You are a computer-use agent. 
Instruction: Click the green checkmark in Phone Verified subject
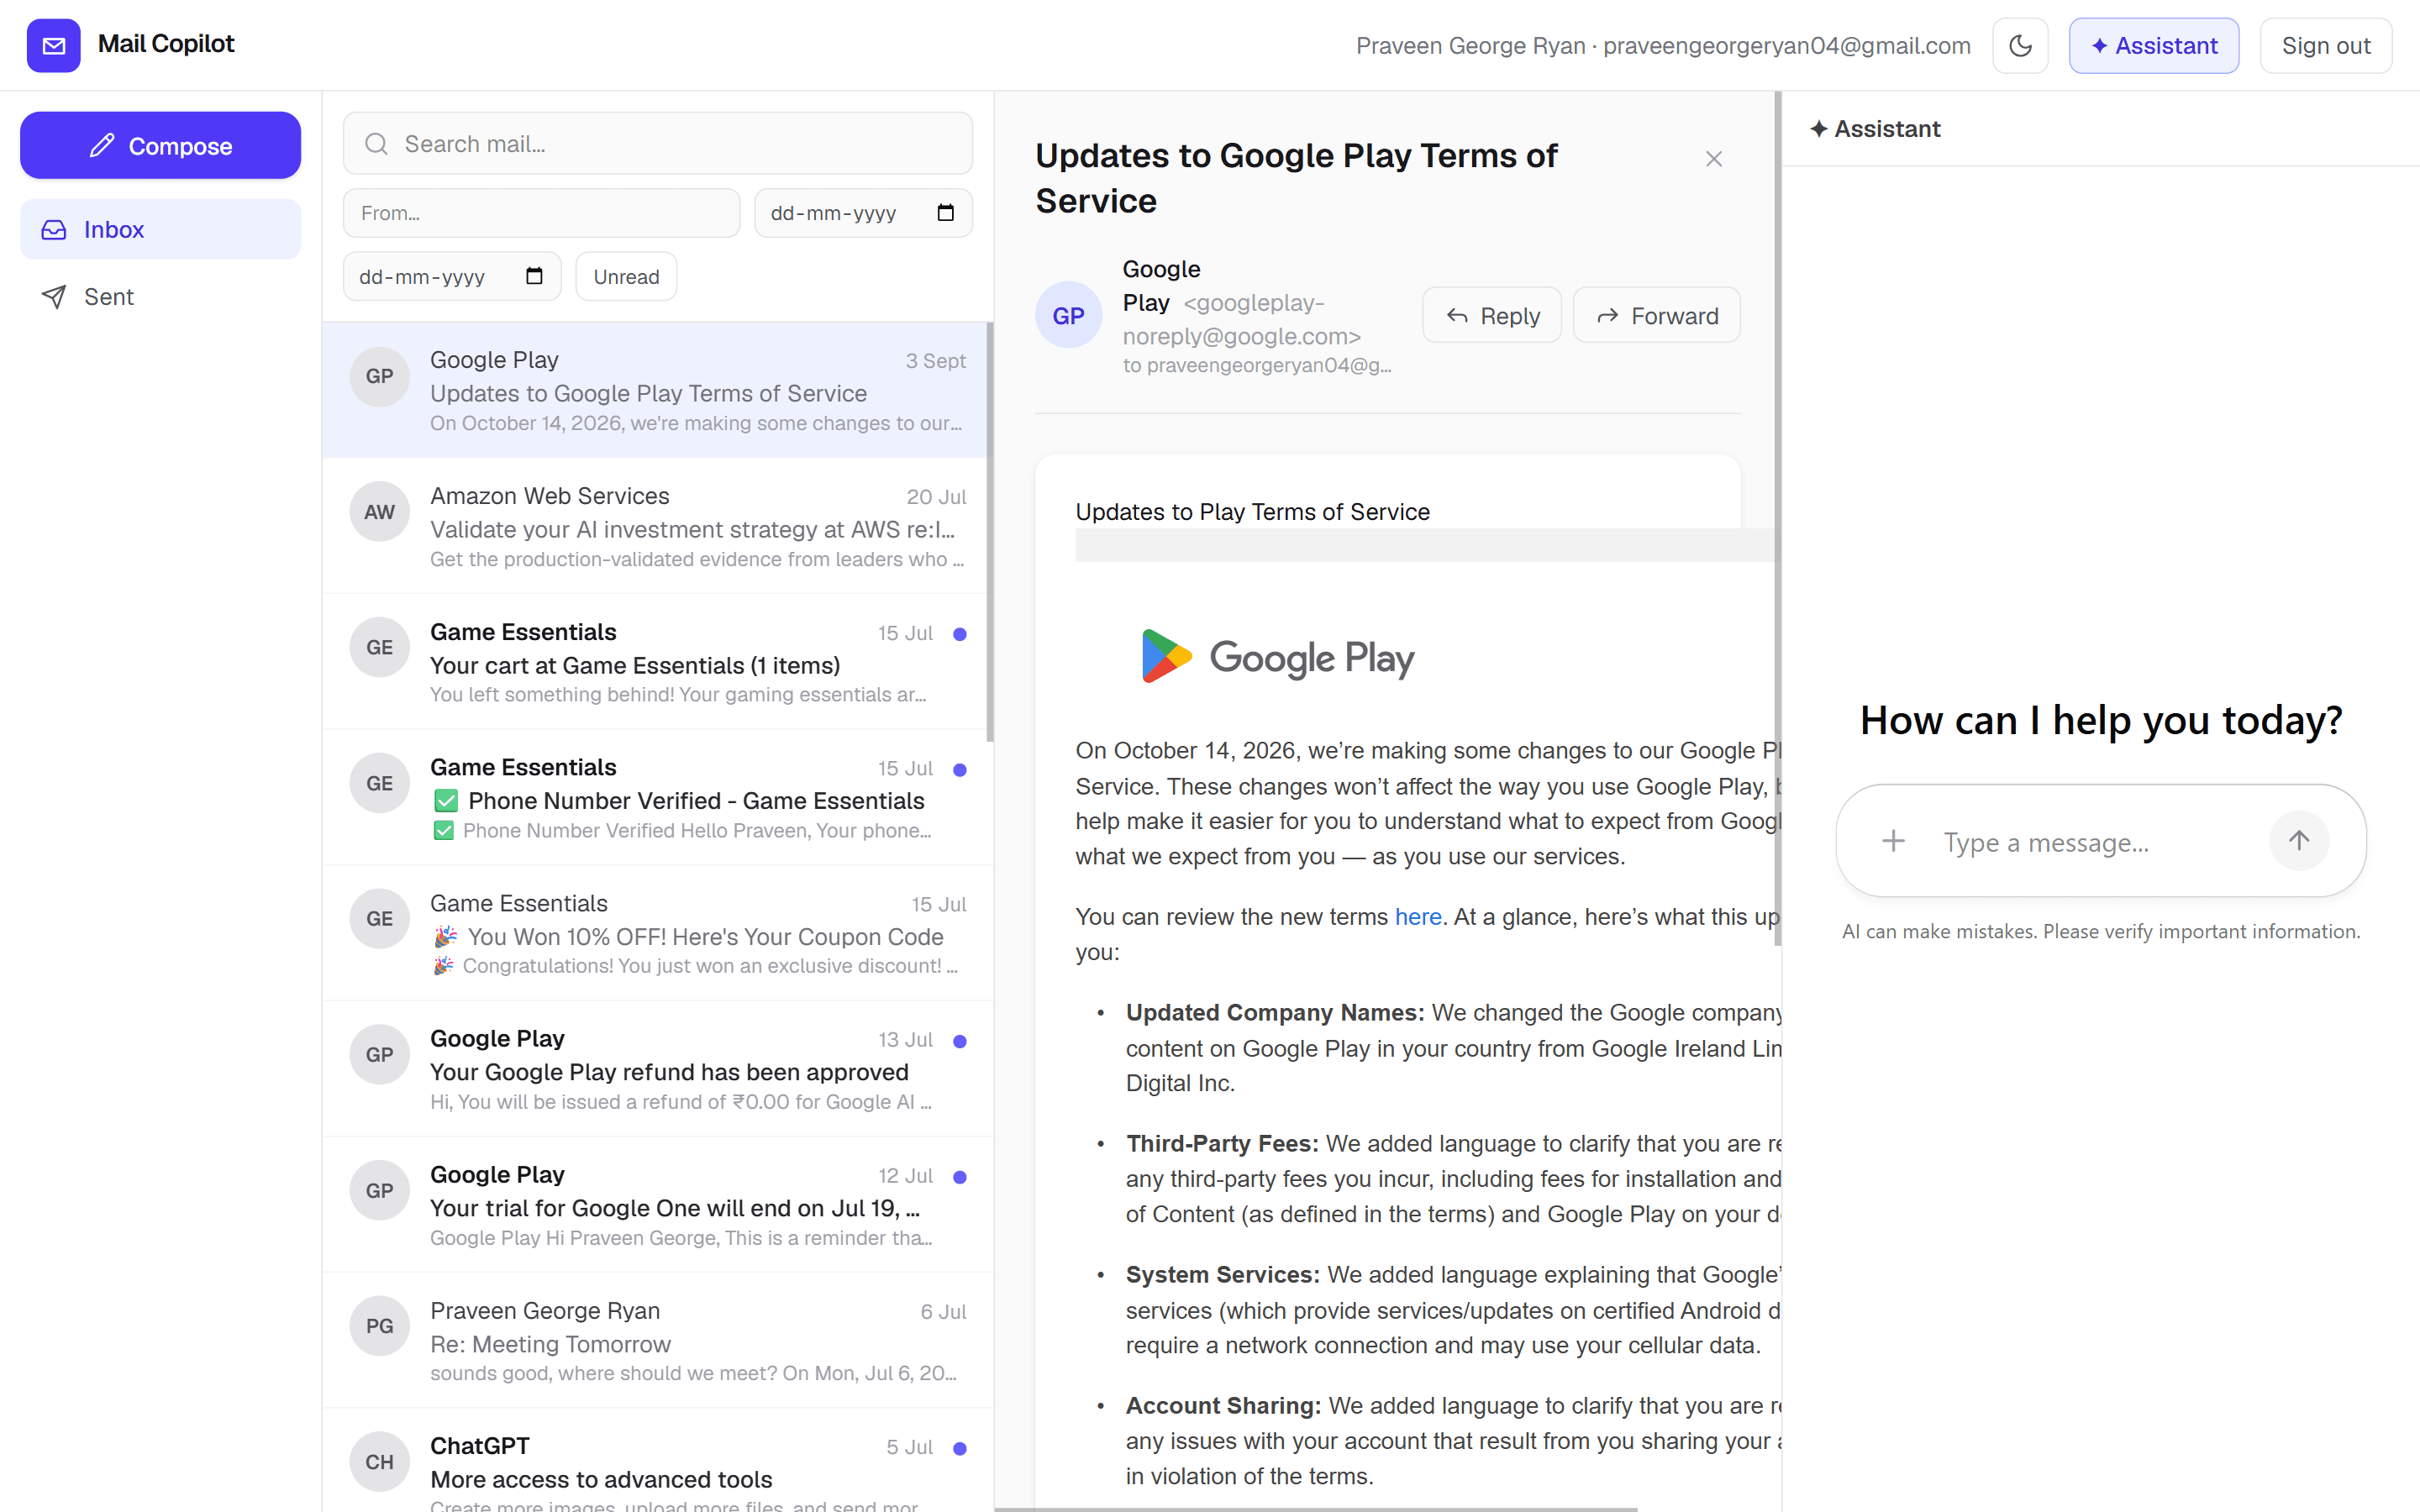click(446, 801)
